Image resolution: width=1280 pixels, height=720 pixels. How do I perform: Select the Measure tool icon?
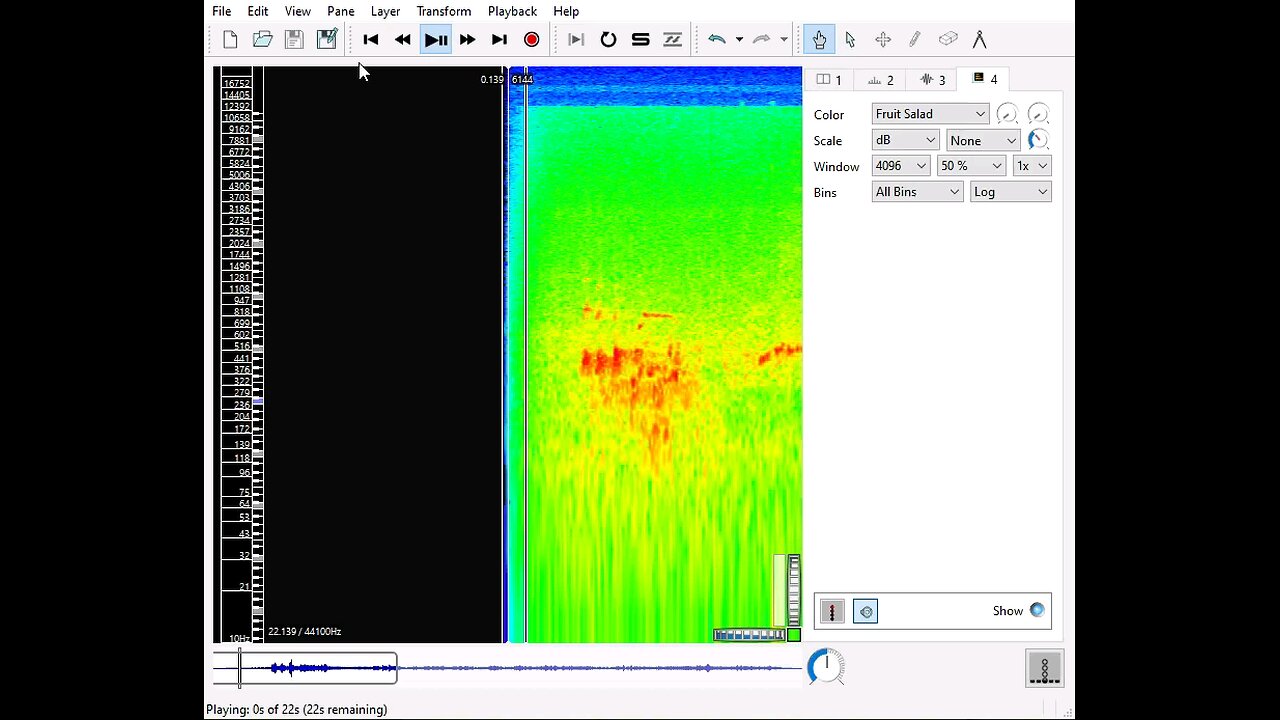click(980, 40)
